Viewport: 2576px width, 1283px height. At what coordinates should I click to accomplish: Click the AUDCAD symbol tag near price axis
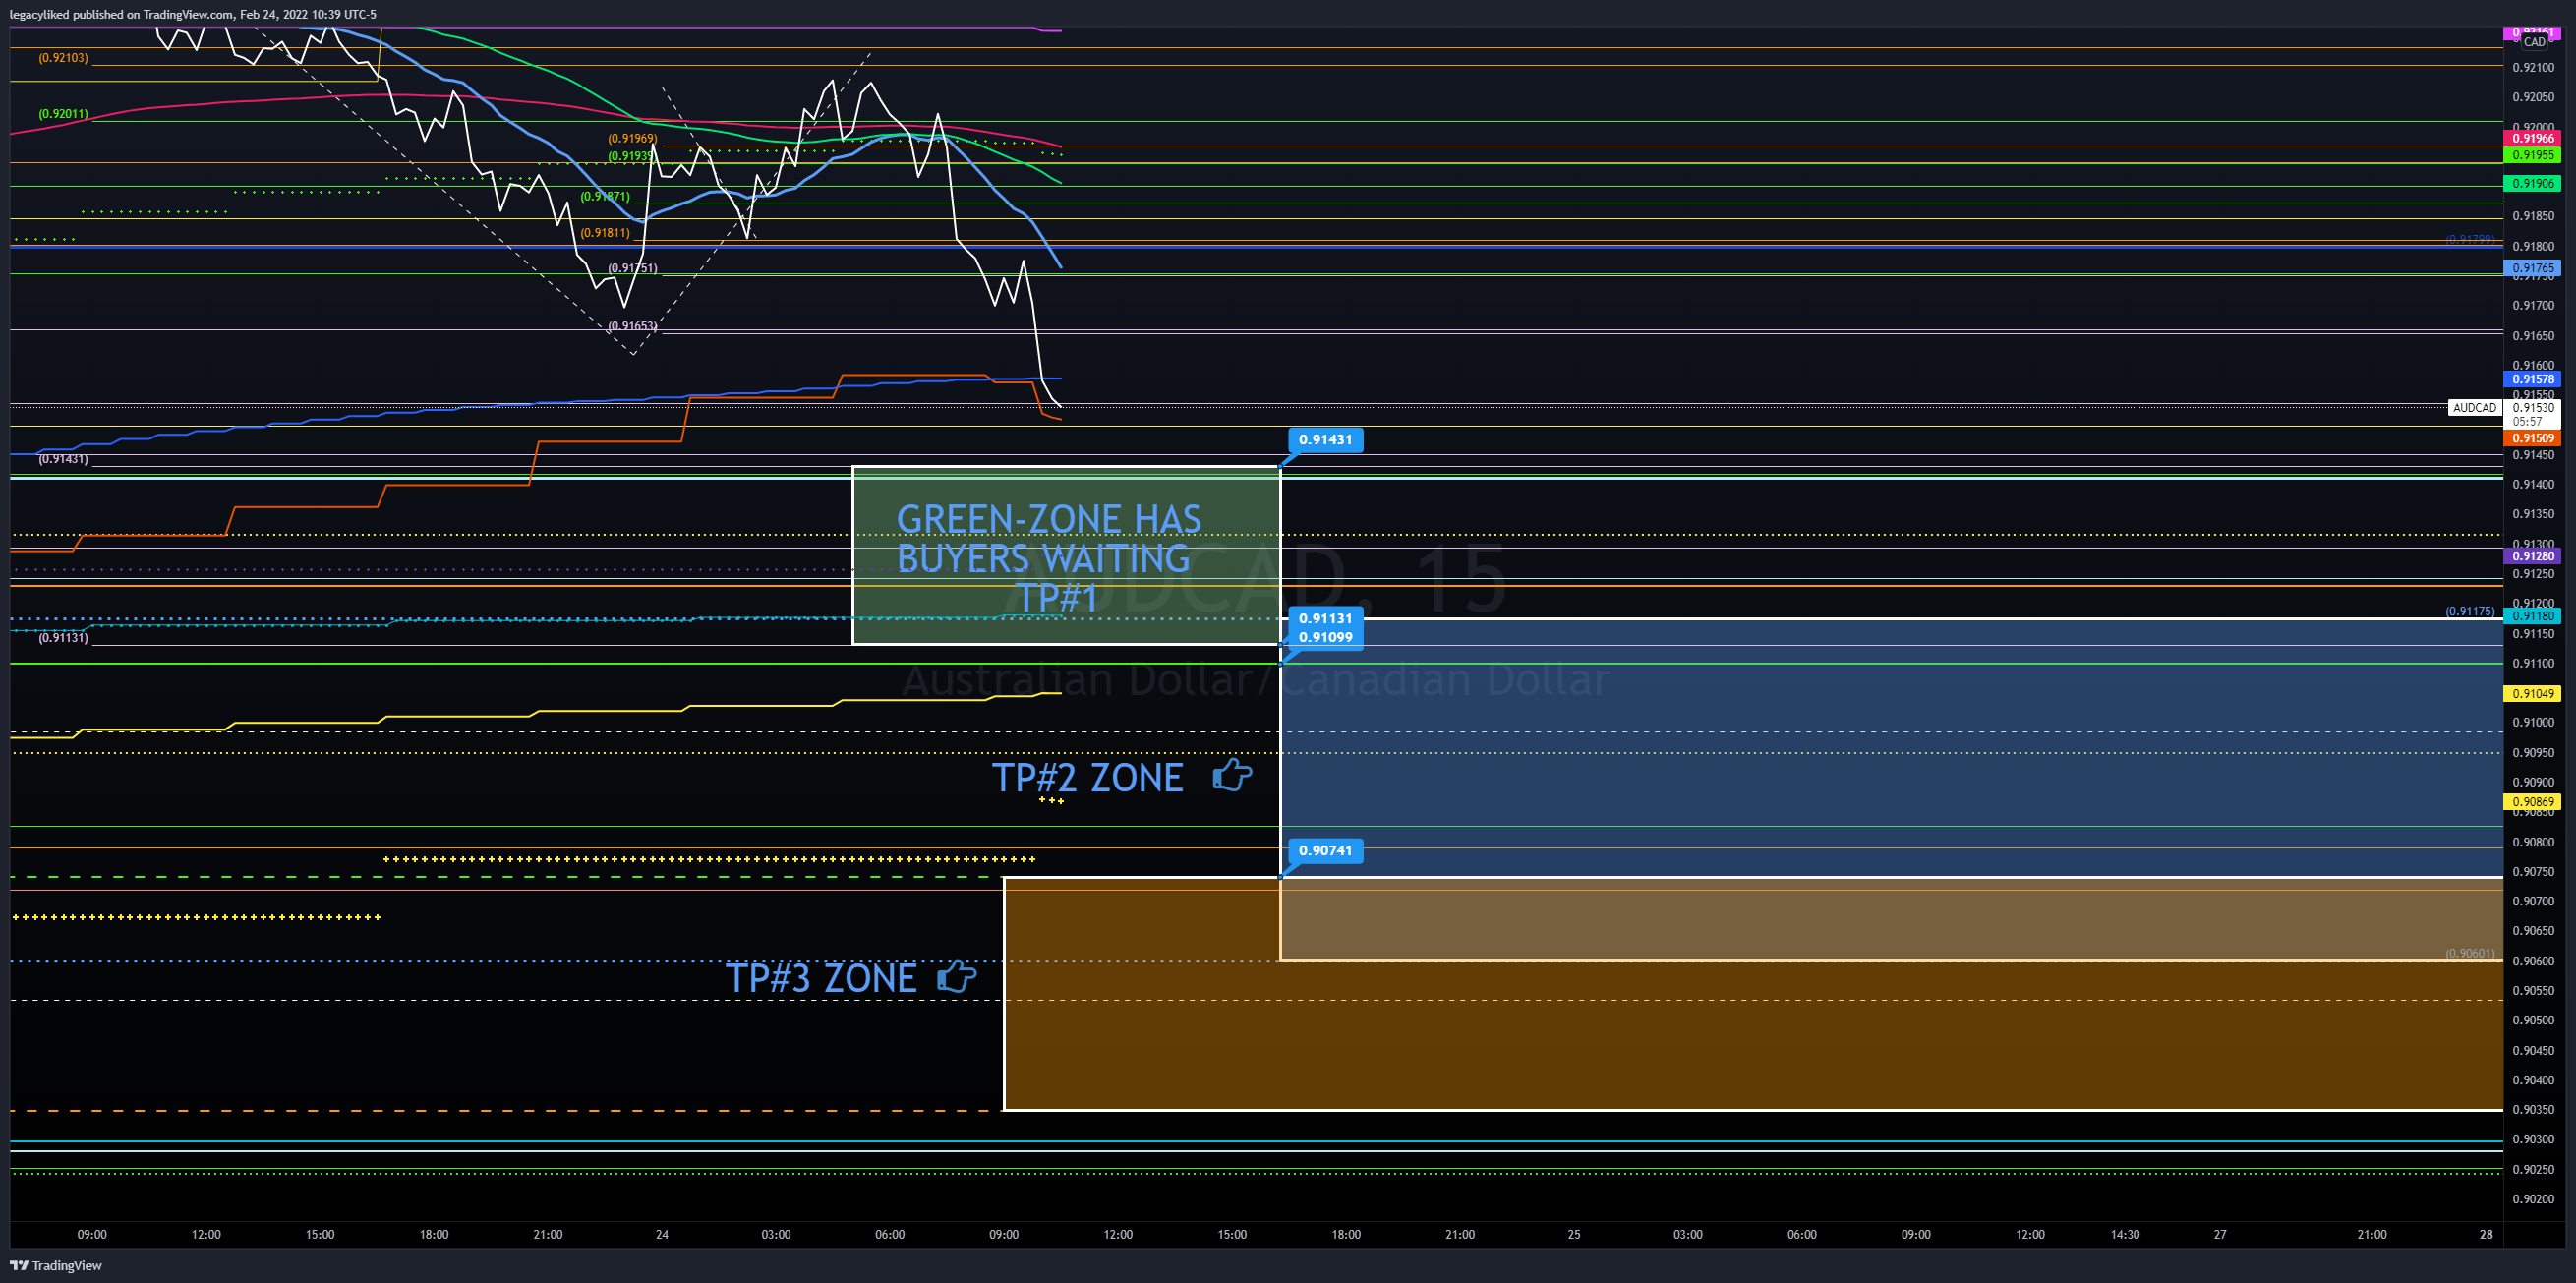[2474, 407]
